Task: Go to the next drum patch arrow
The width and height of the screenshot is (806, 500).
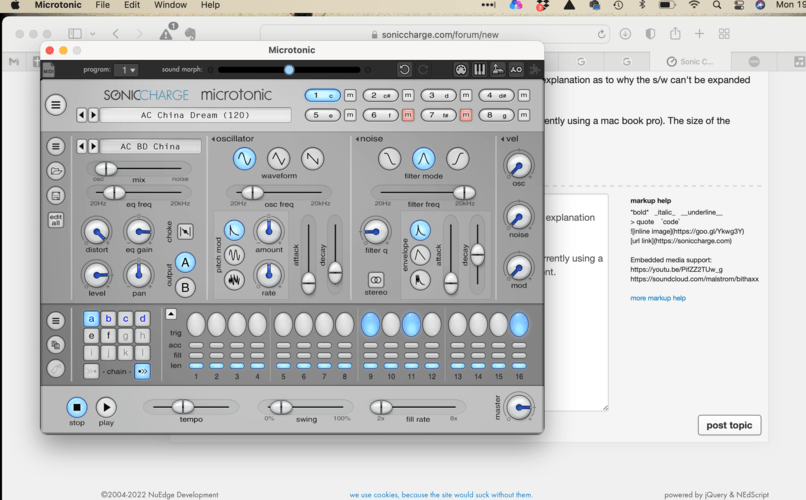Action: [93, 146]
